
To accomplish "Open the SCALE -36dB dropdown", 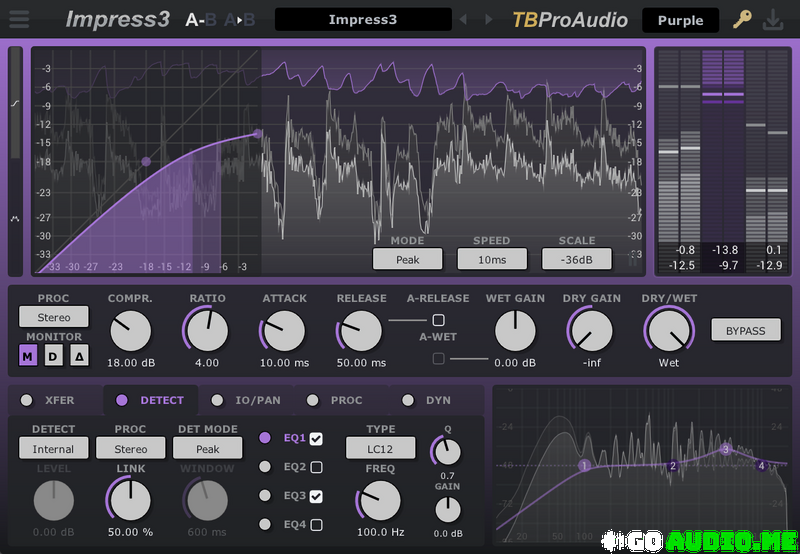I will point(577,259).
